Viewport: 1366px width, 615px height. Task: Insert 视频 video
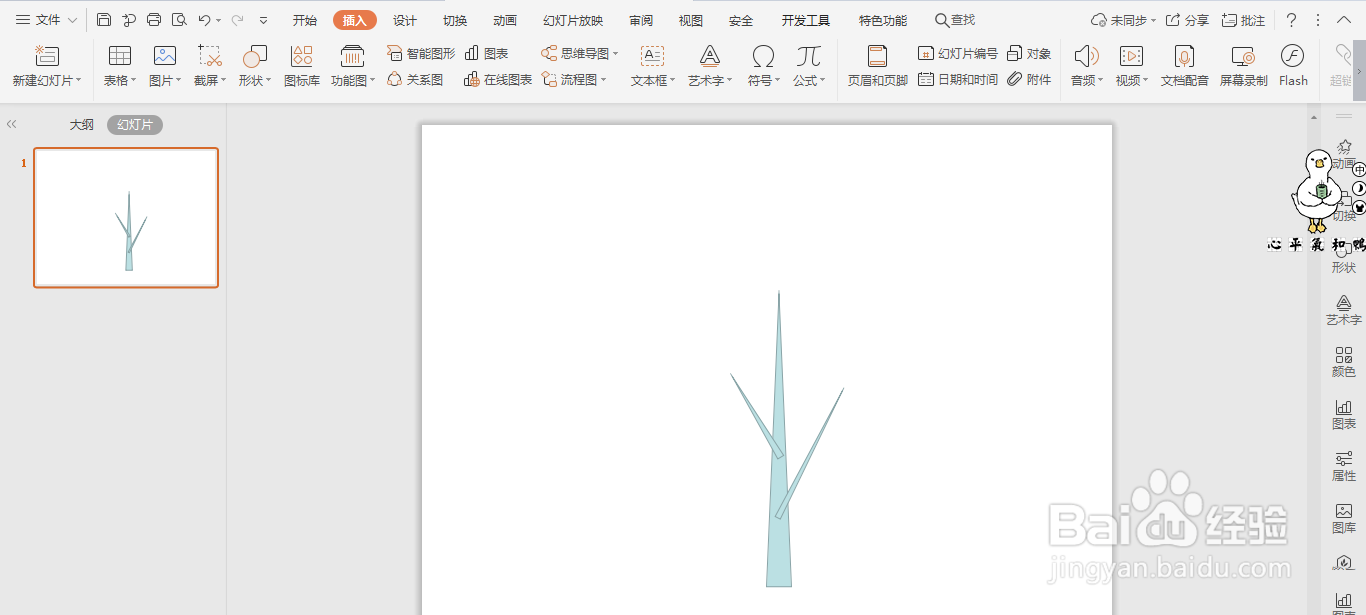coord(1131,56)
